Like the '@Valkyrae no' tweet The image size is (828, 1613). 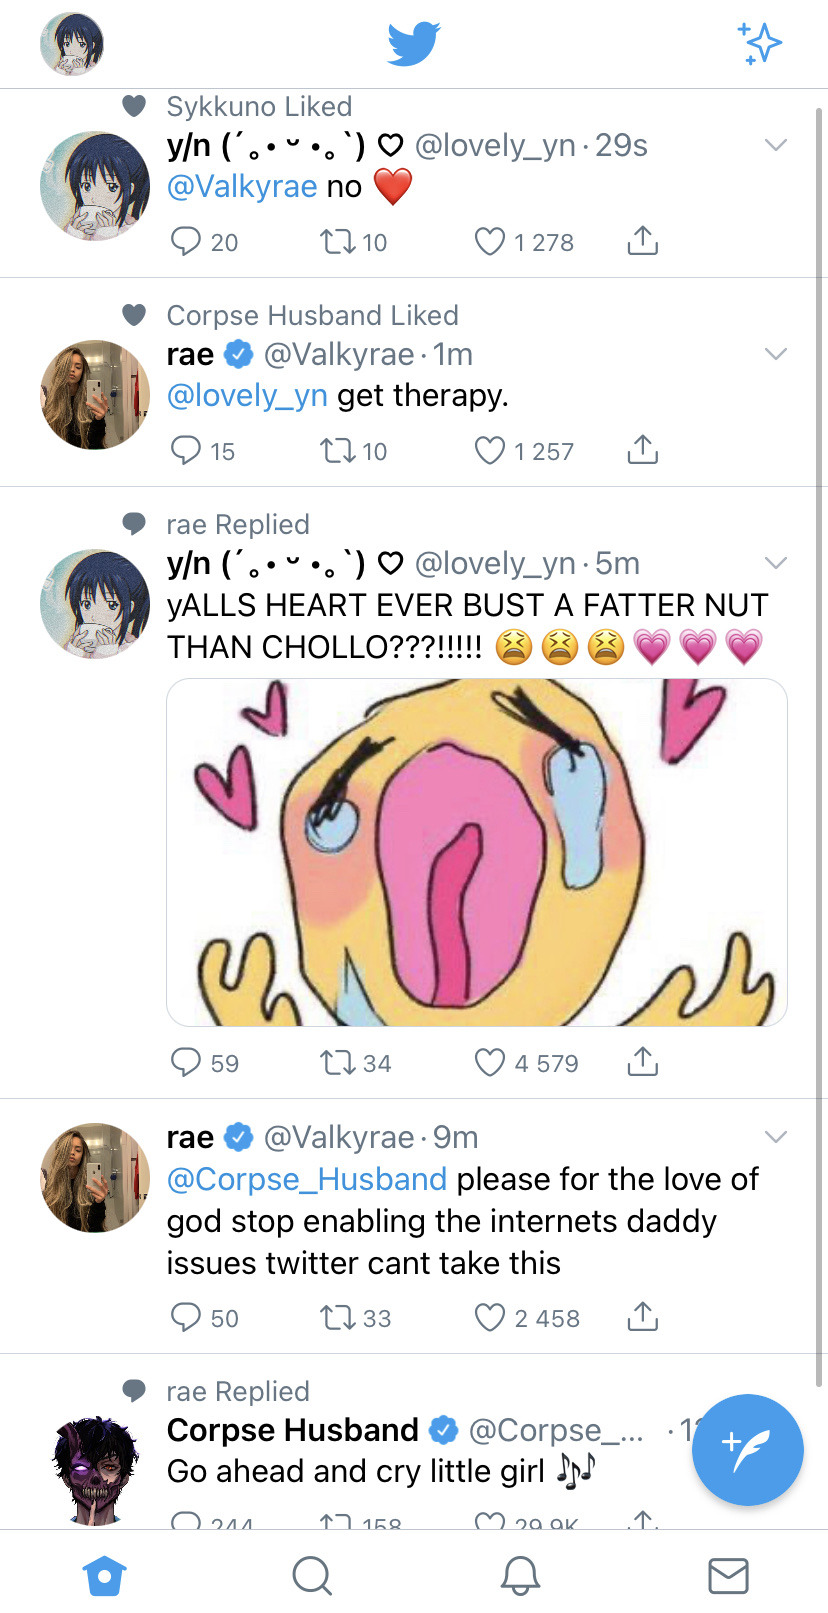[489, 242]
